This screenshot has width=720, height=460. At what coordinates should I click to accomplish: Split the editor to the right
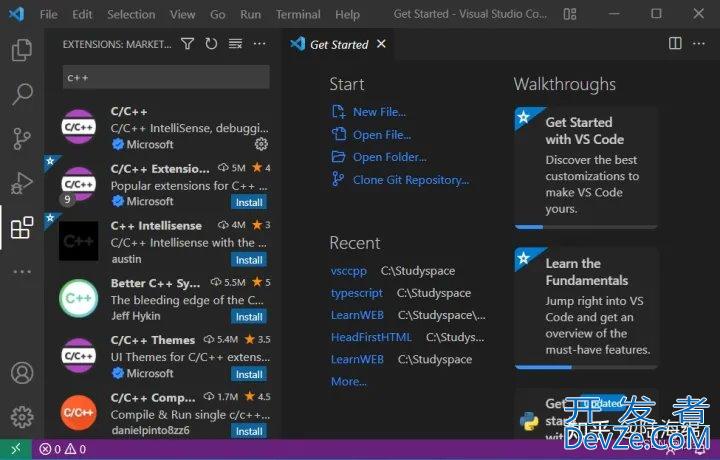coord(675,44)
